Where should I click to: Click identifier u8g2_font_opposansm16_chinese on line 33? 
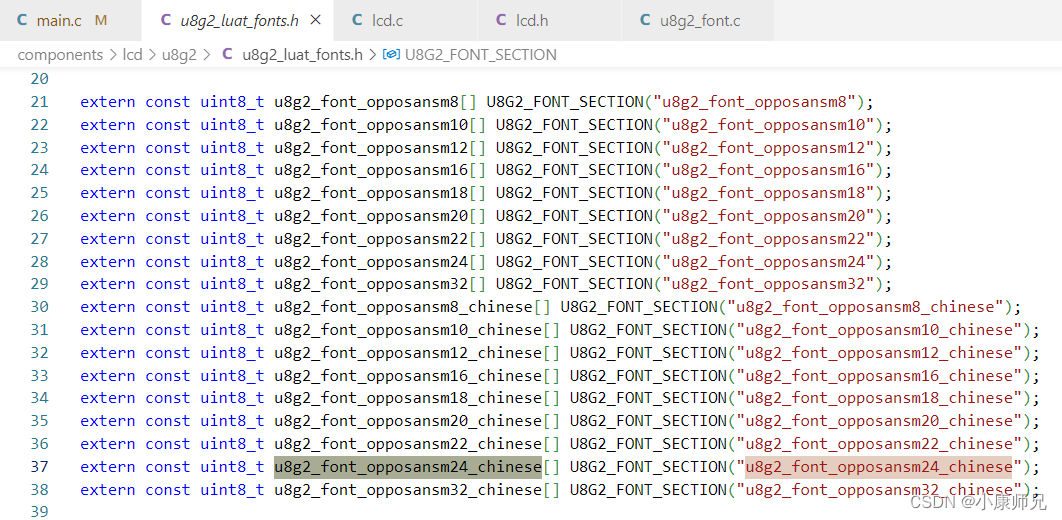pos(408,375)
